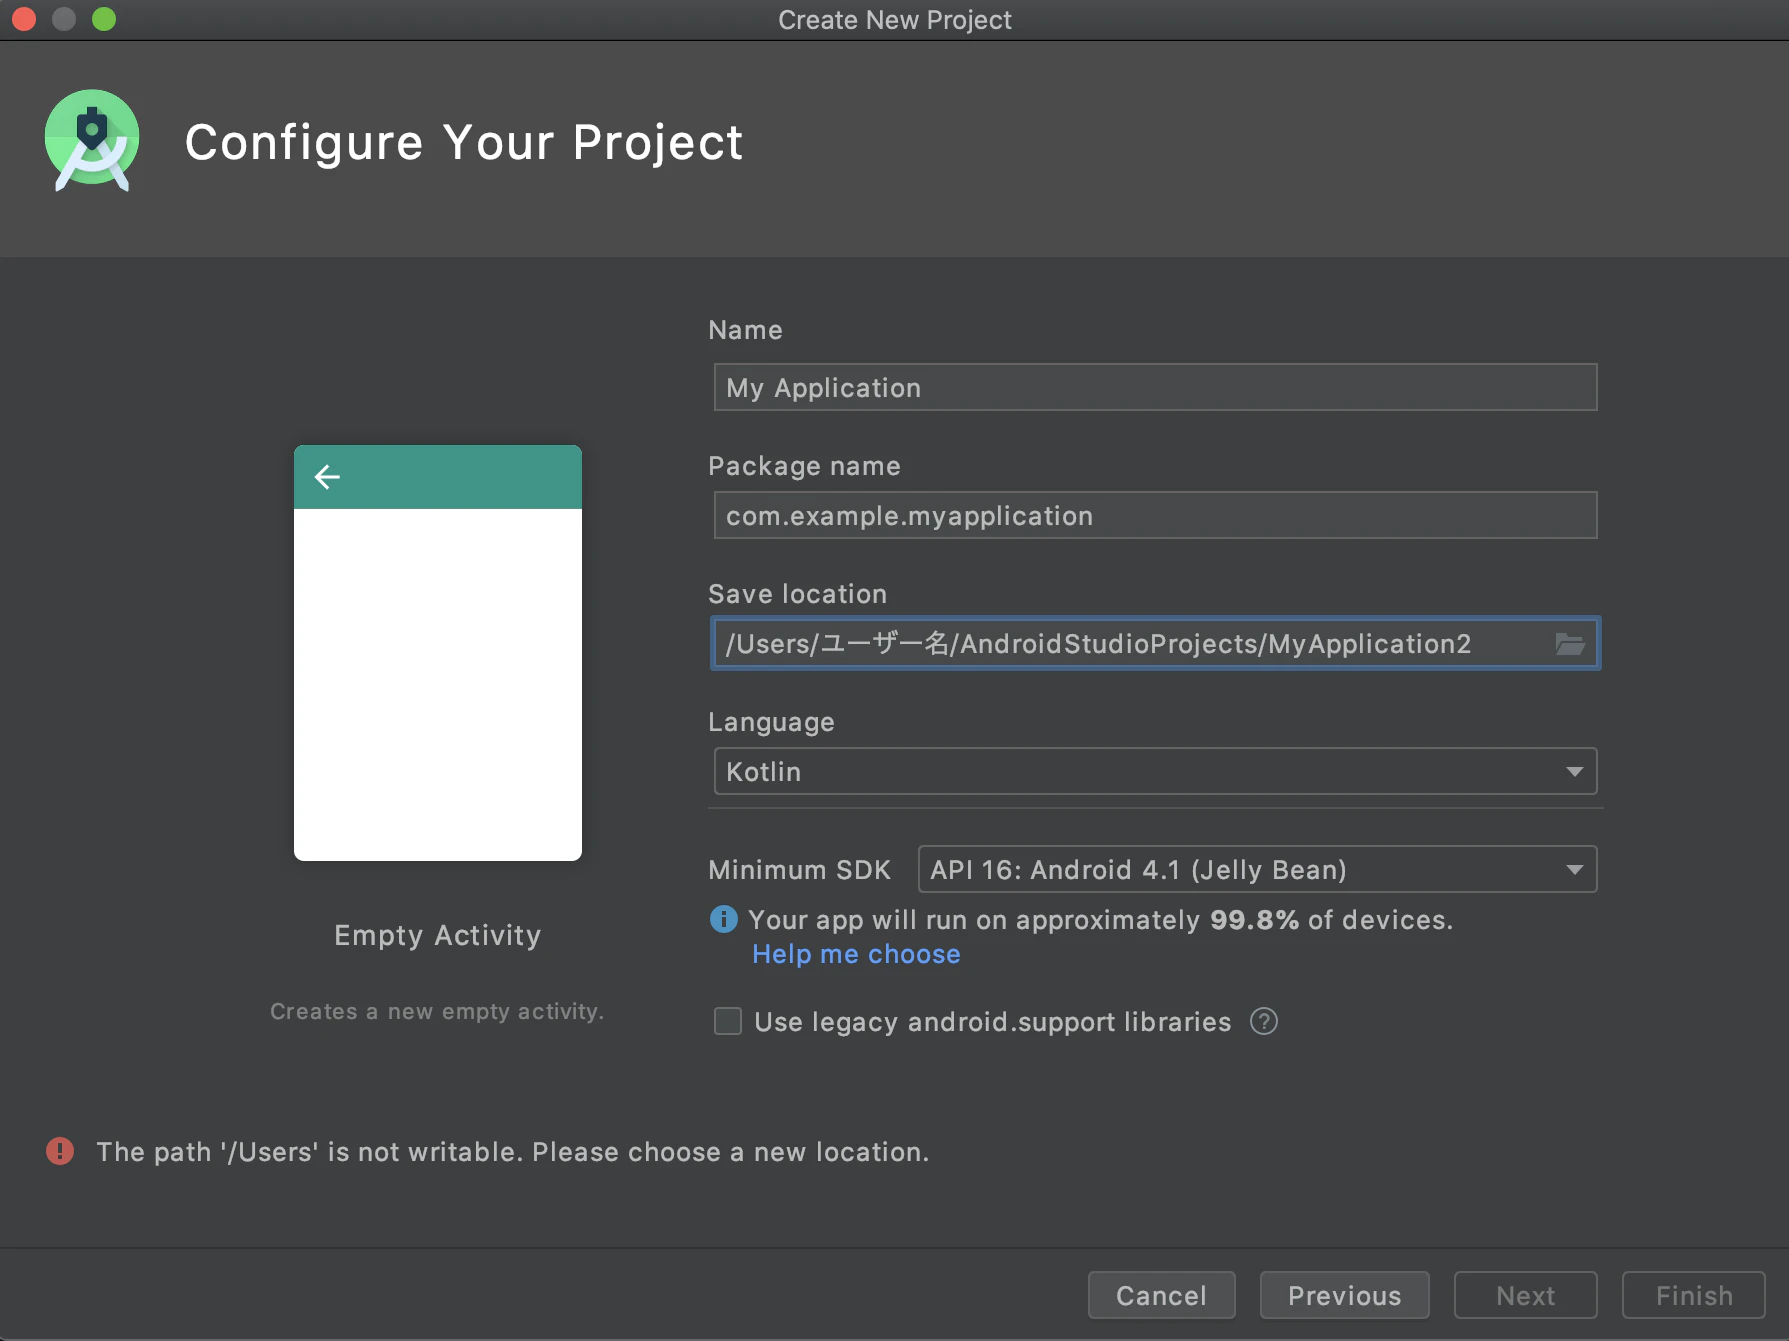Viewport: 1789px width, 1341px height.
Task: Click inside the Save location path field
Action: click(1130, 643)
